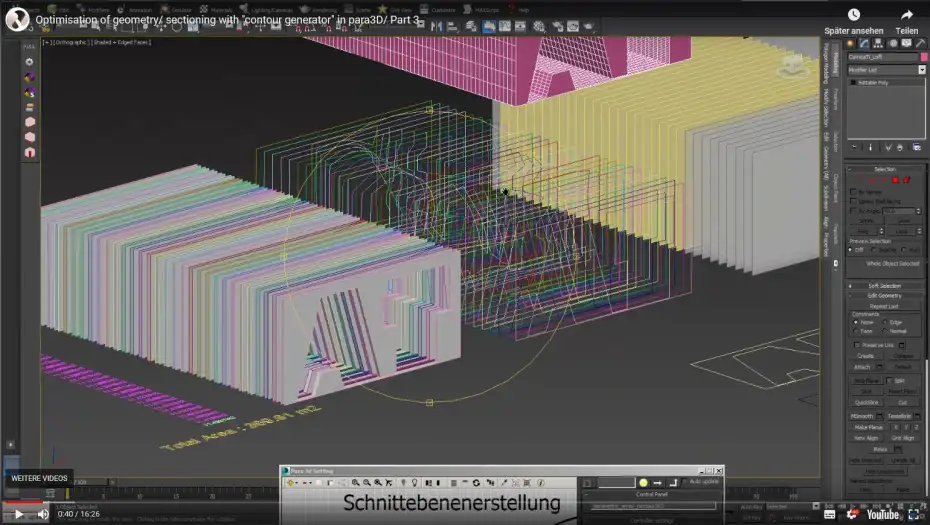Viewport: 930px width, 525px height.
Task: Click the By Angle value spinner arrows
Action: pyautogui.click(x=919, y=211)
